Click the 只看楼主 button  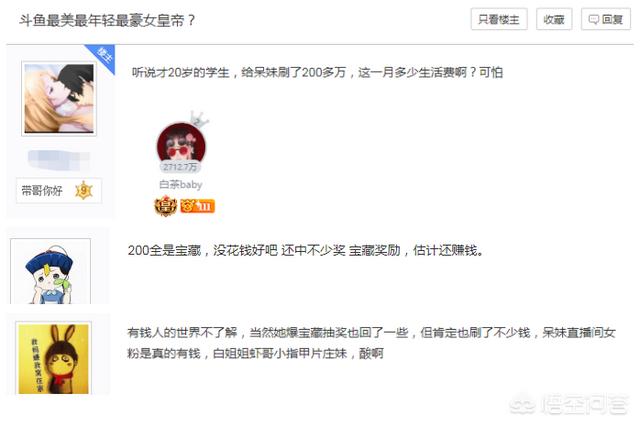[499, 19]
